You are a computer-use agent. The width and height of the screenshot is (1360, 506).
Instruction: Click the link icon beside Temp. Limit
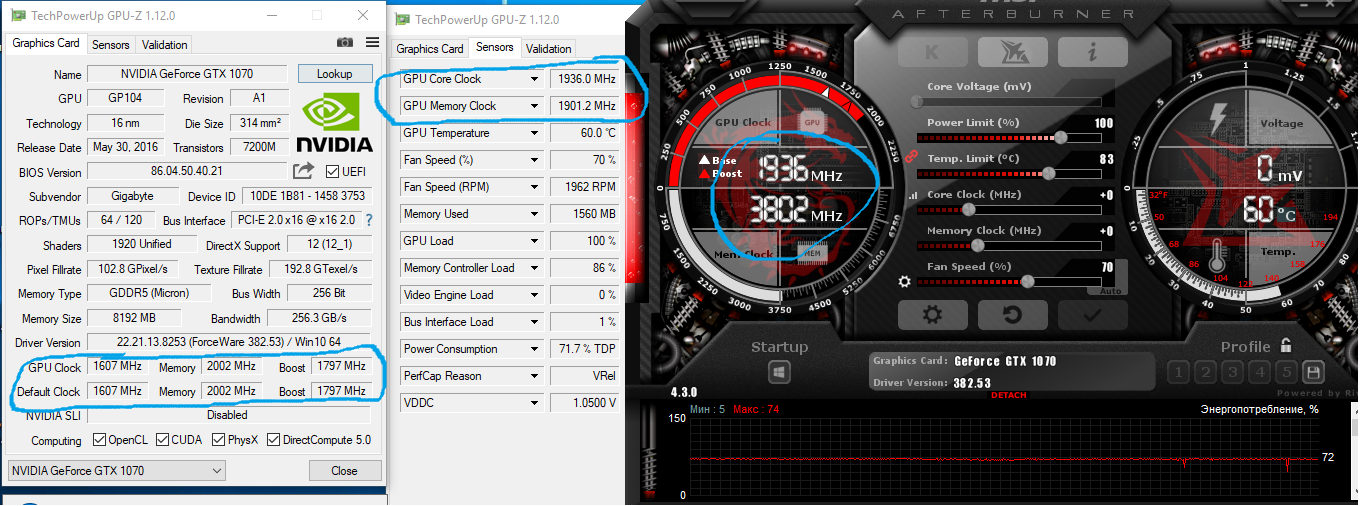(x=911, y=156)
